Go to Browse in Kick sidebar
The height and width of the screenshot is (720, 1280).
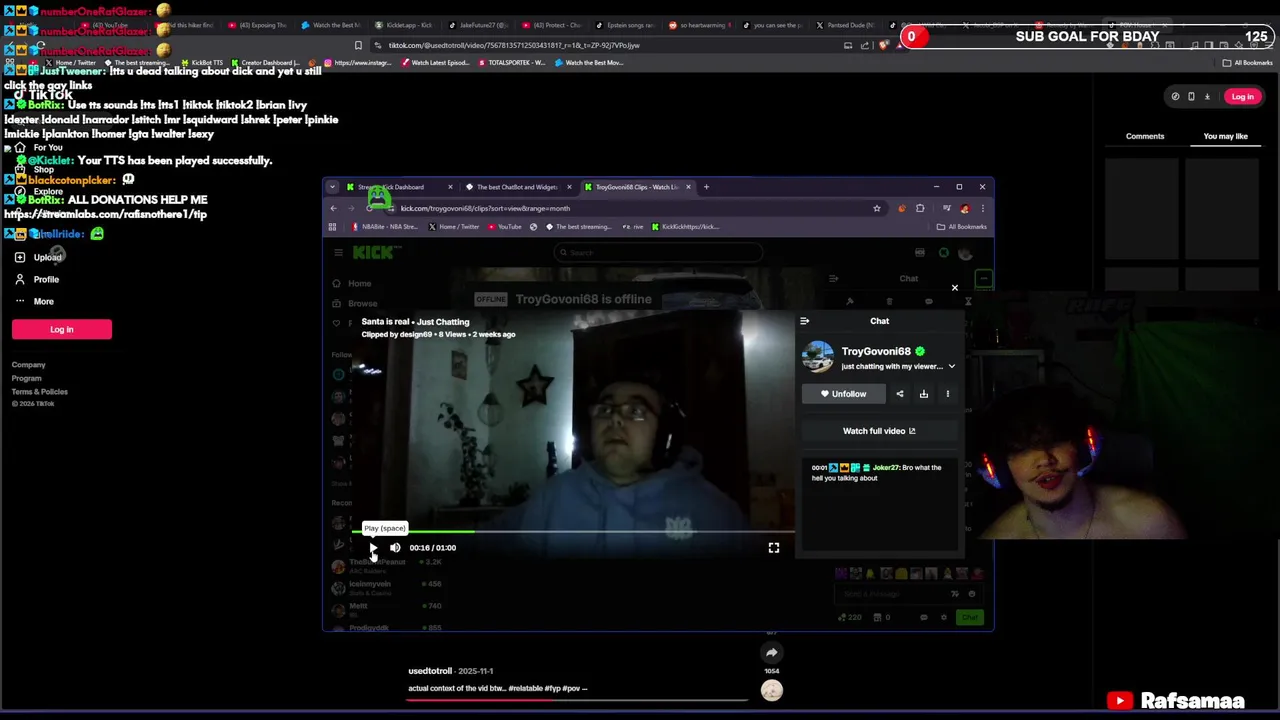pyautogui.click(x=355, y=304)
